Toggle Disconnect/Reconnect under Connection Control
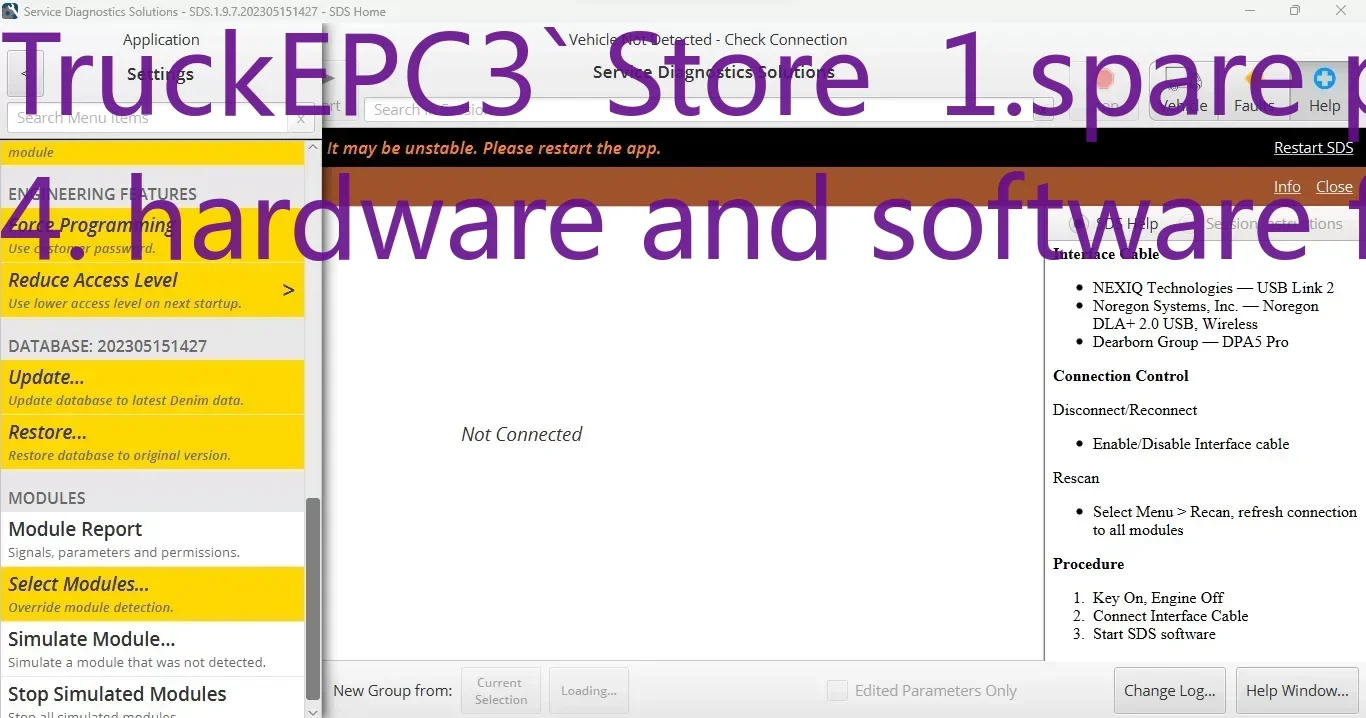The height and width of the screenshot is (718, 1366). [1125, 410]
